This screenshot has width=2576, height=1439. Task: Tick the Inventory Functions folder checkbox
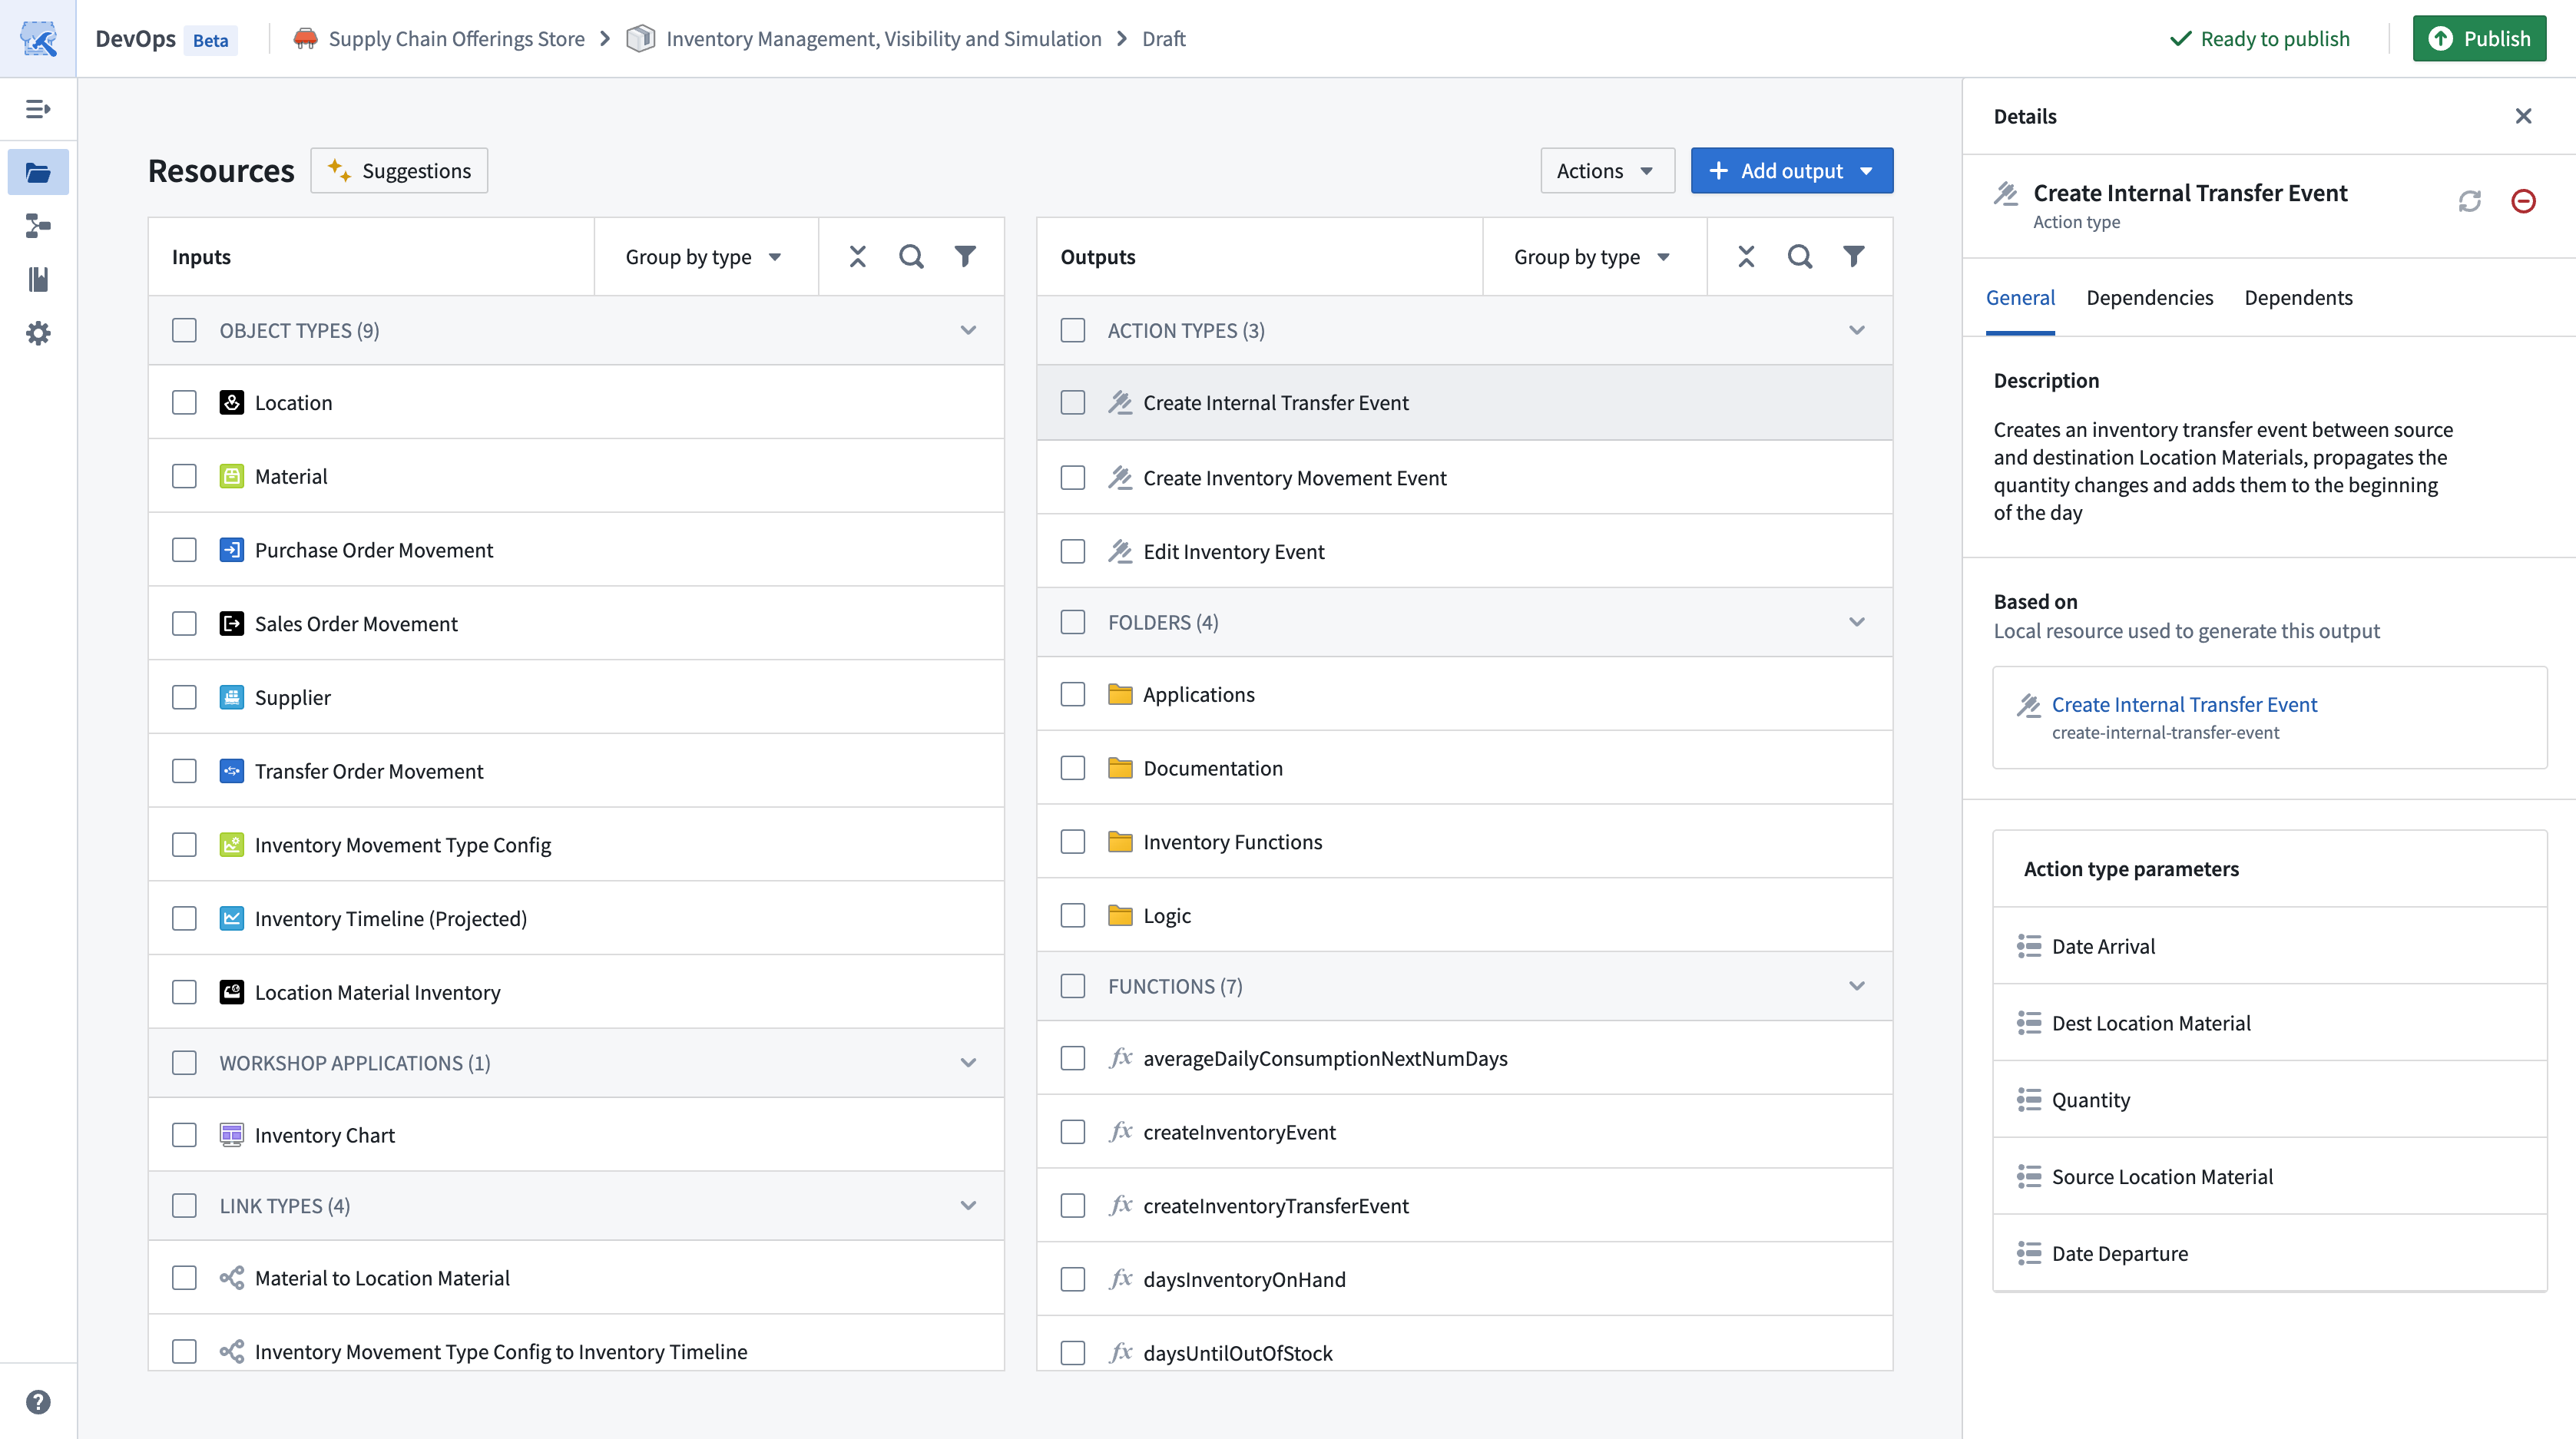(x=1072, y=842)
